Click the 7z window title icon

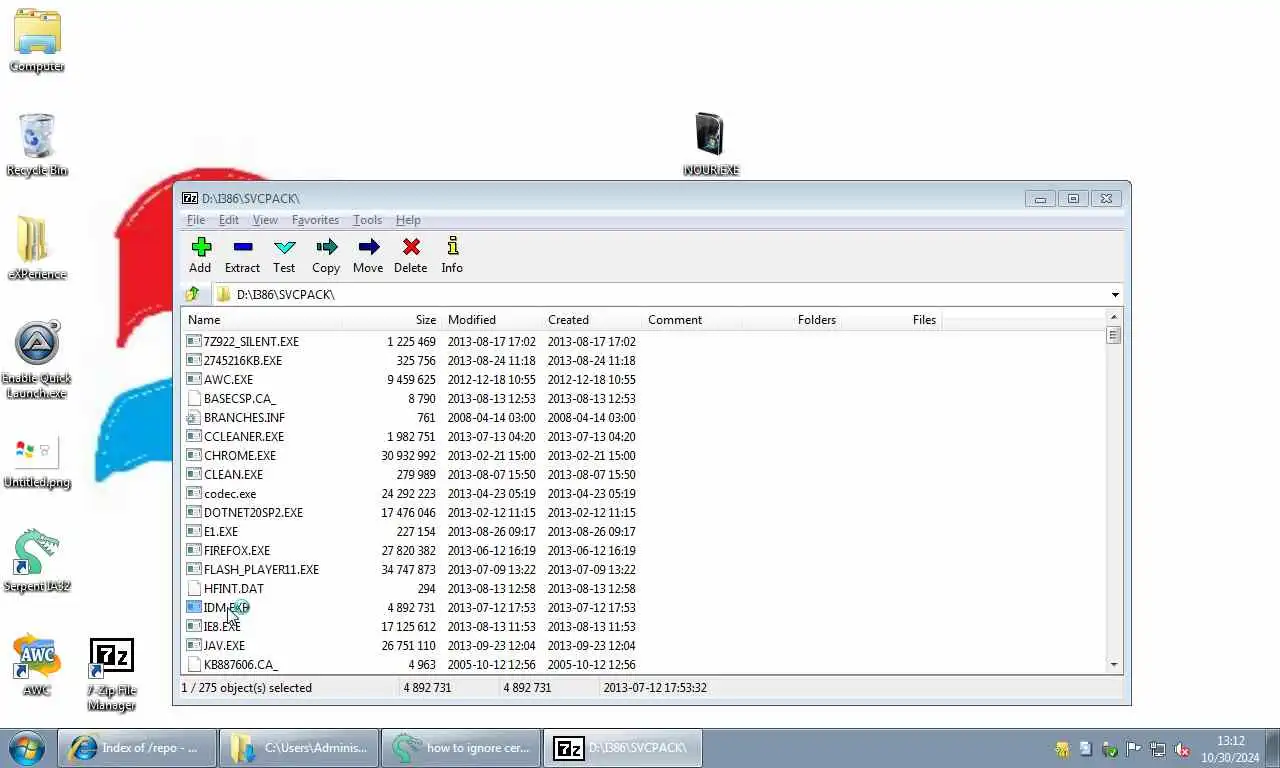point(189,198)
